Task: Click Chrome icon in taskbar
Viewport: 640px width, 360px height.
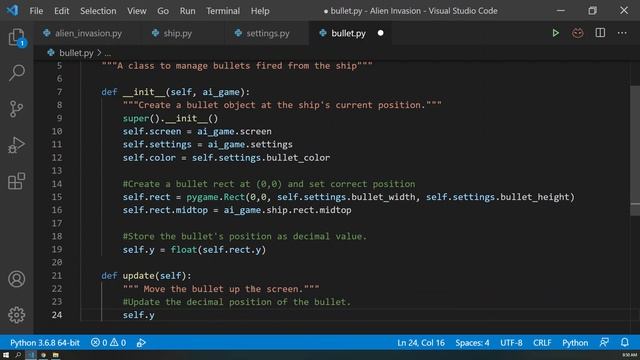Action: tap(43, 355)
